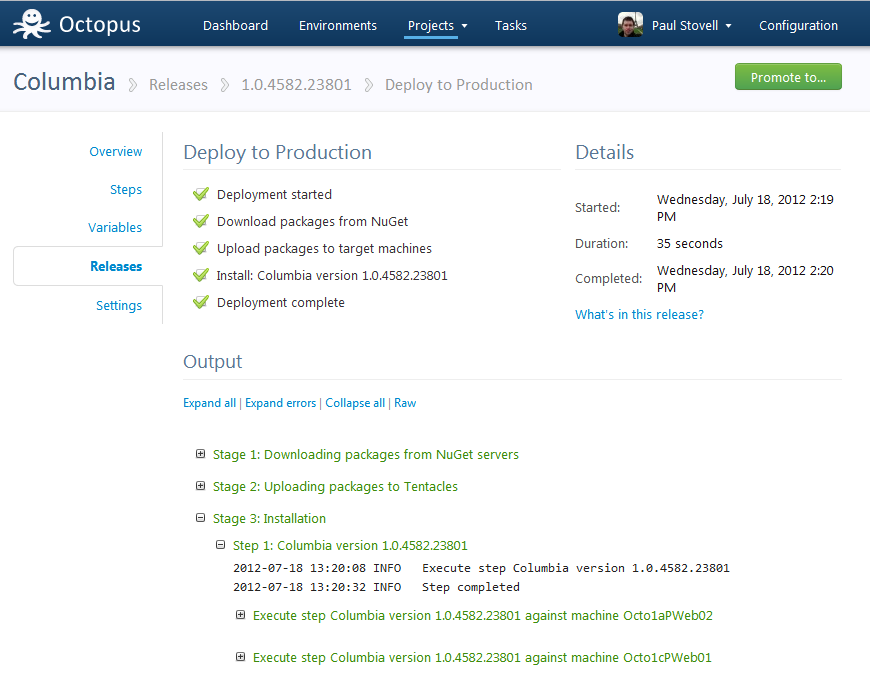The image size is (870, 687).
Task: Switch to the Environments section
Action: tap(338, 25)
